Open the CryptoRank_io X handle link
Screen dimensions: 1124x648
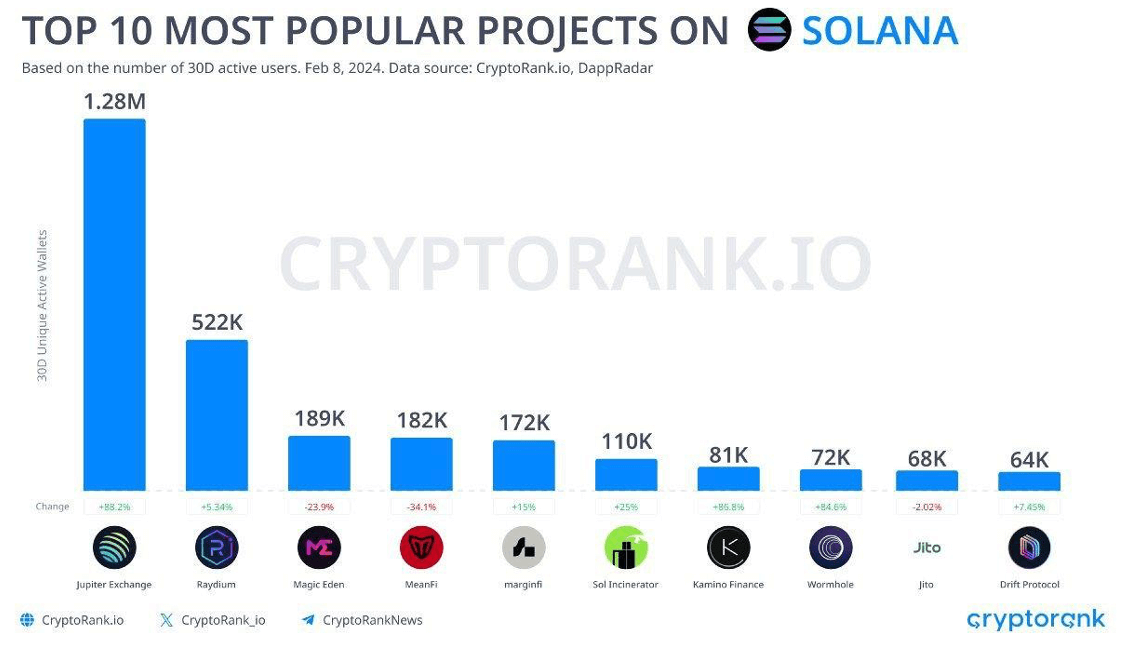(213, 620)
